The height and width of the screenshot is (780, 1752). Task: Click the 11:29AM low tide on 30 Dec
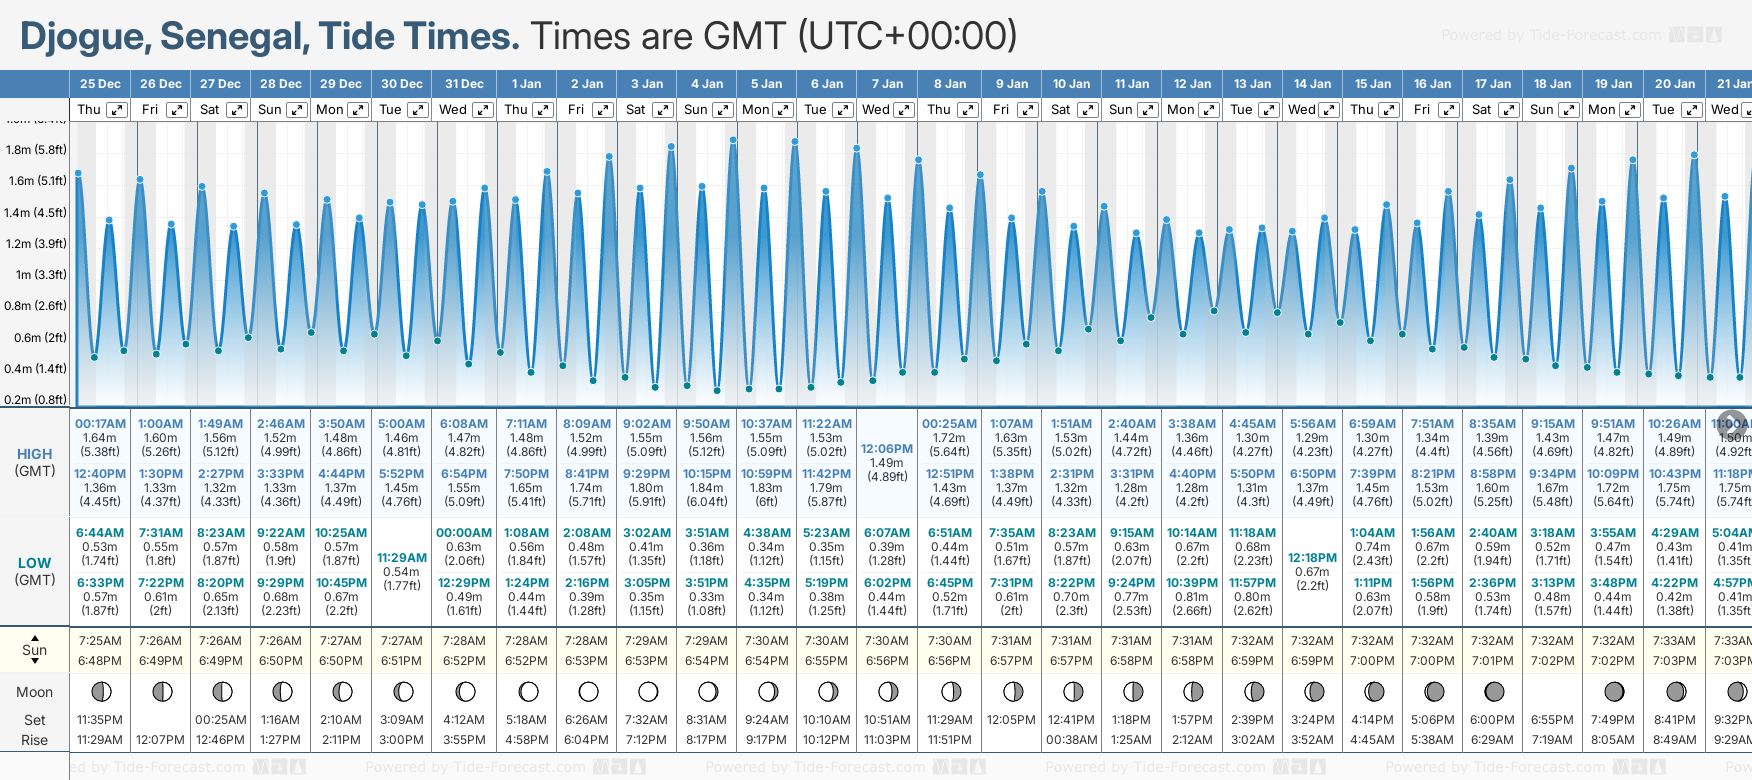pyautogui.click(x=402, y=558)
